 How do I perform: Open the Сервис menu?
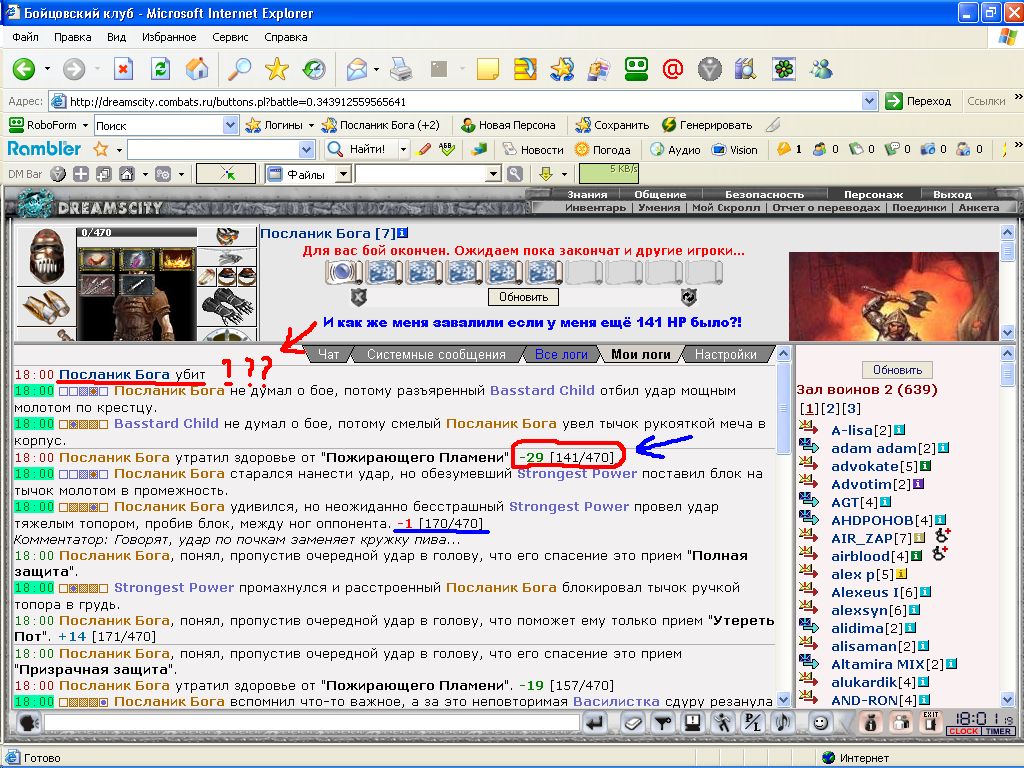(230, 37)
